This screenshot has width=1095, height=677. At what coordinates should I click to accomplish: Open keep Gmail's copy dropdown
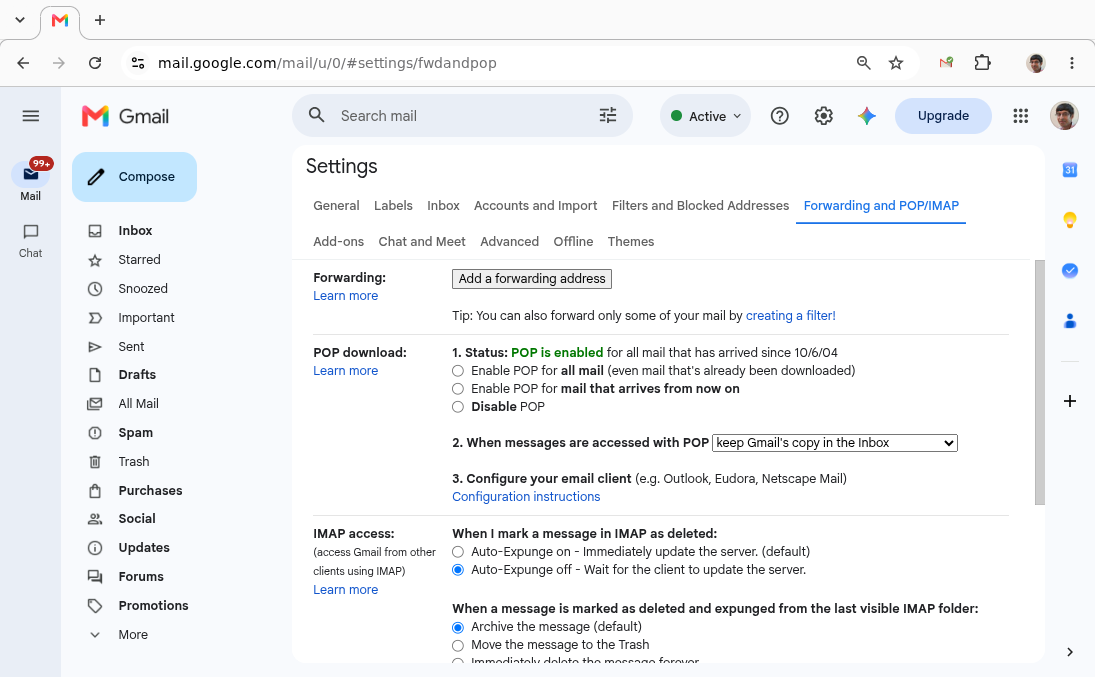pyautogui.click(x=835, y=443)
